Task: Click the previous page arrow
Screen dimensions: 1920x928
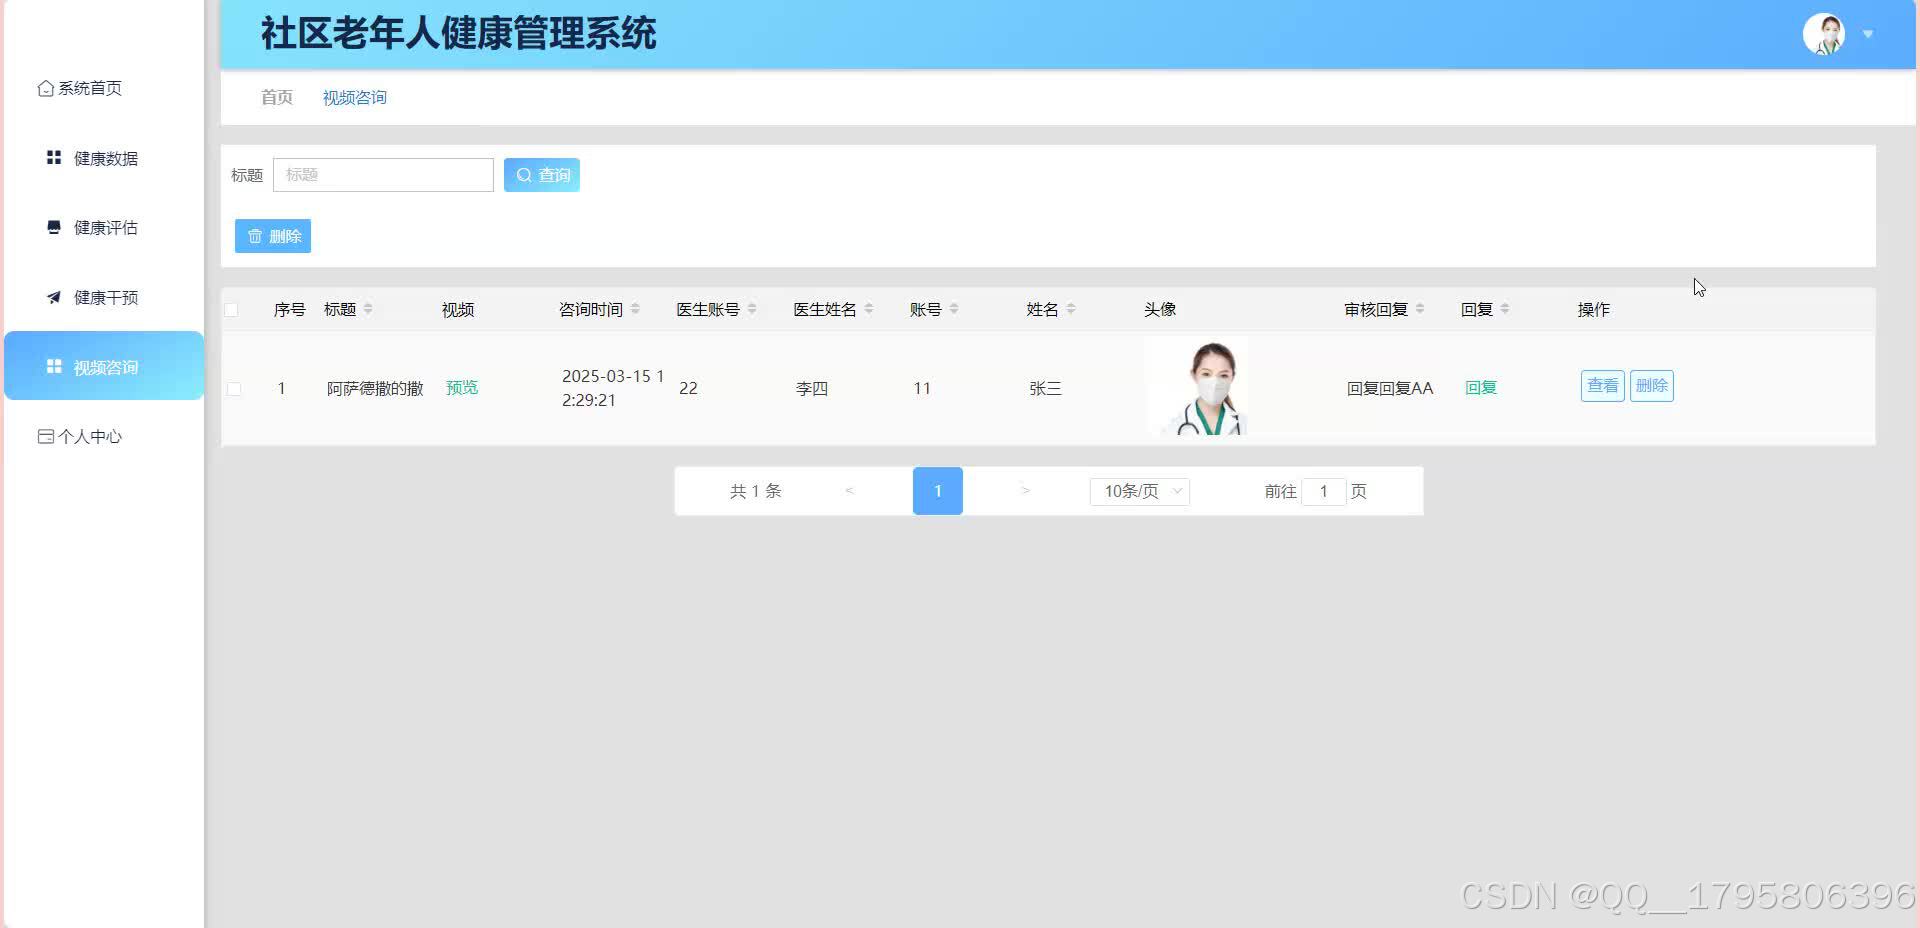Action: pyautogui.click(x=849, y=491)
